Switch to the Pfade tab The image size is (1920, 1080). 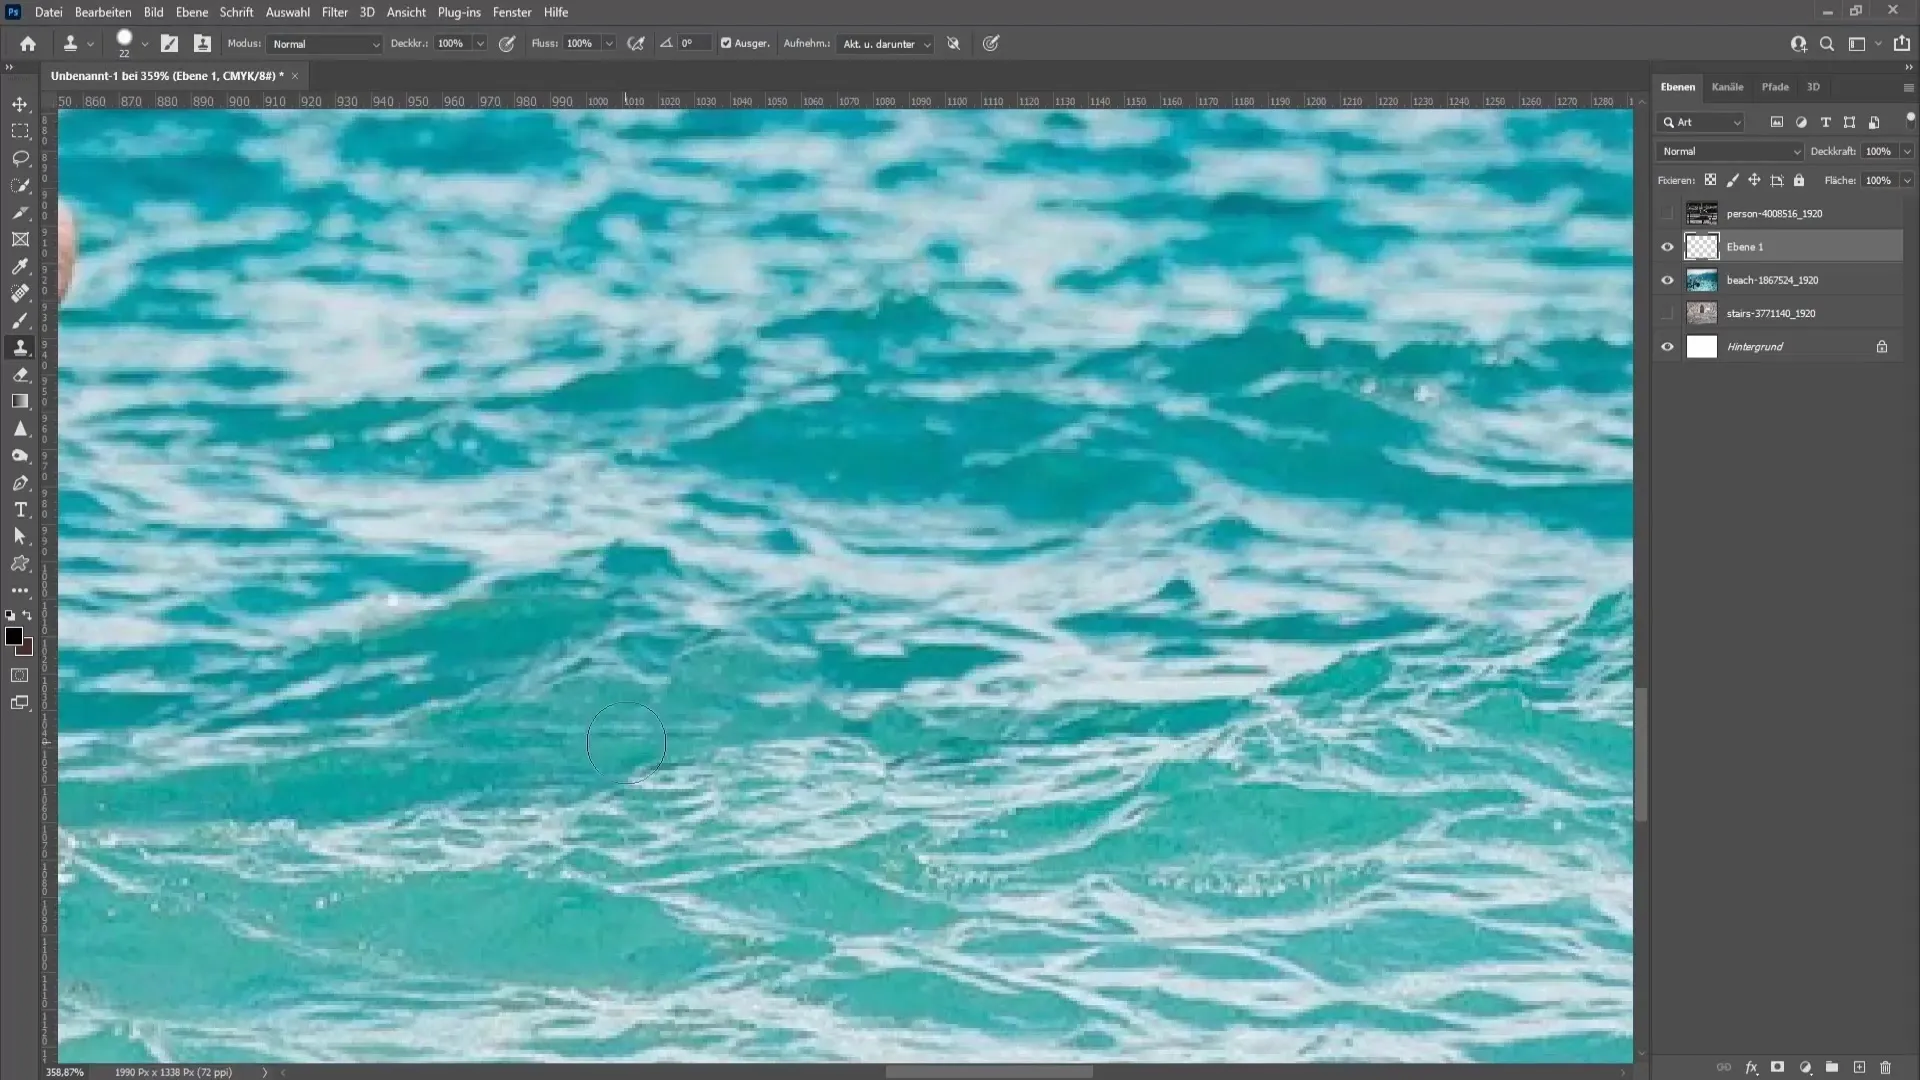(x=1775, y=87)
